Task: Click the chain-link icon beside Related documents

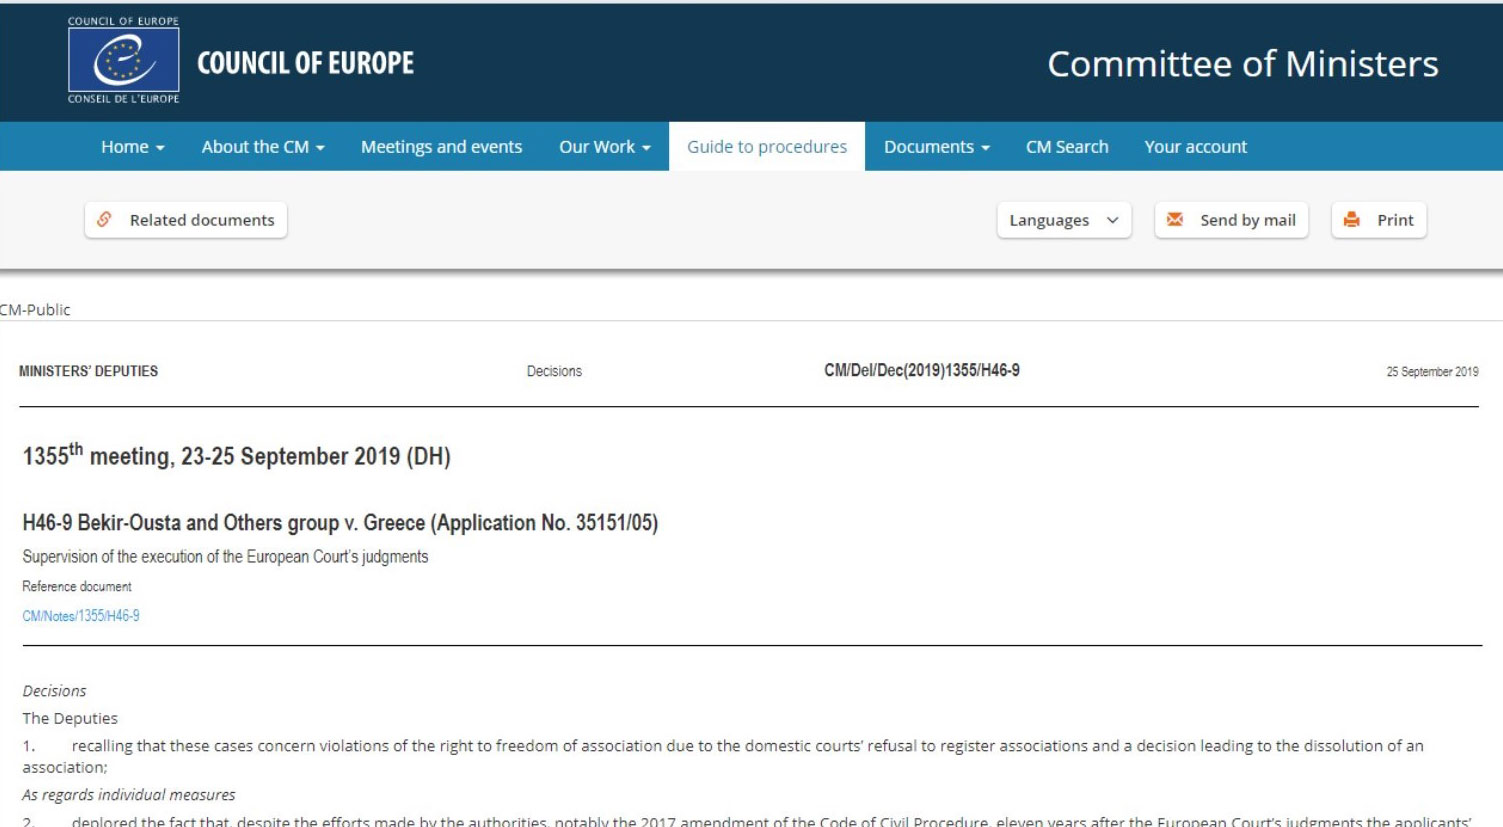Action: [x=105, y=220]
